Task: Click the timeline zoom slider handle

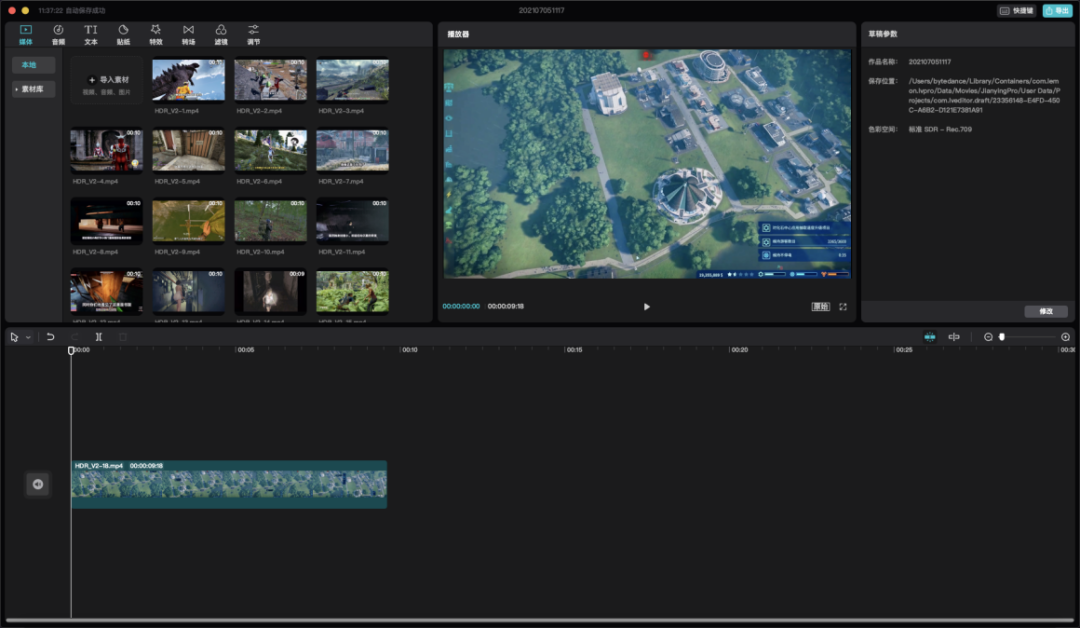Action: click(x=1001, y=337)
